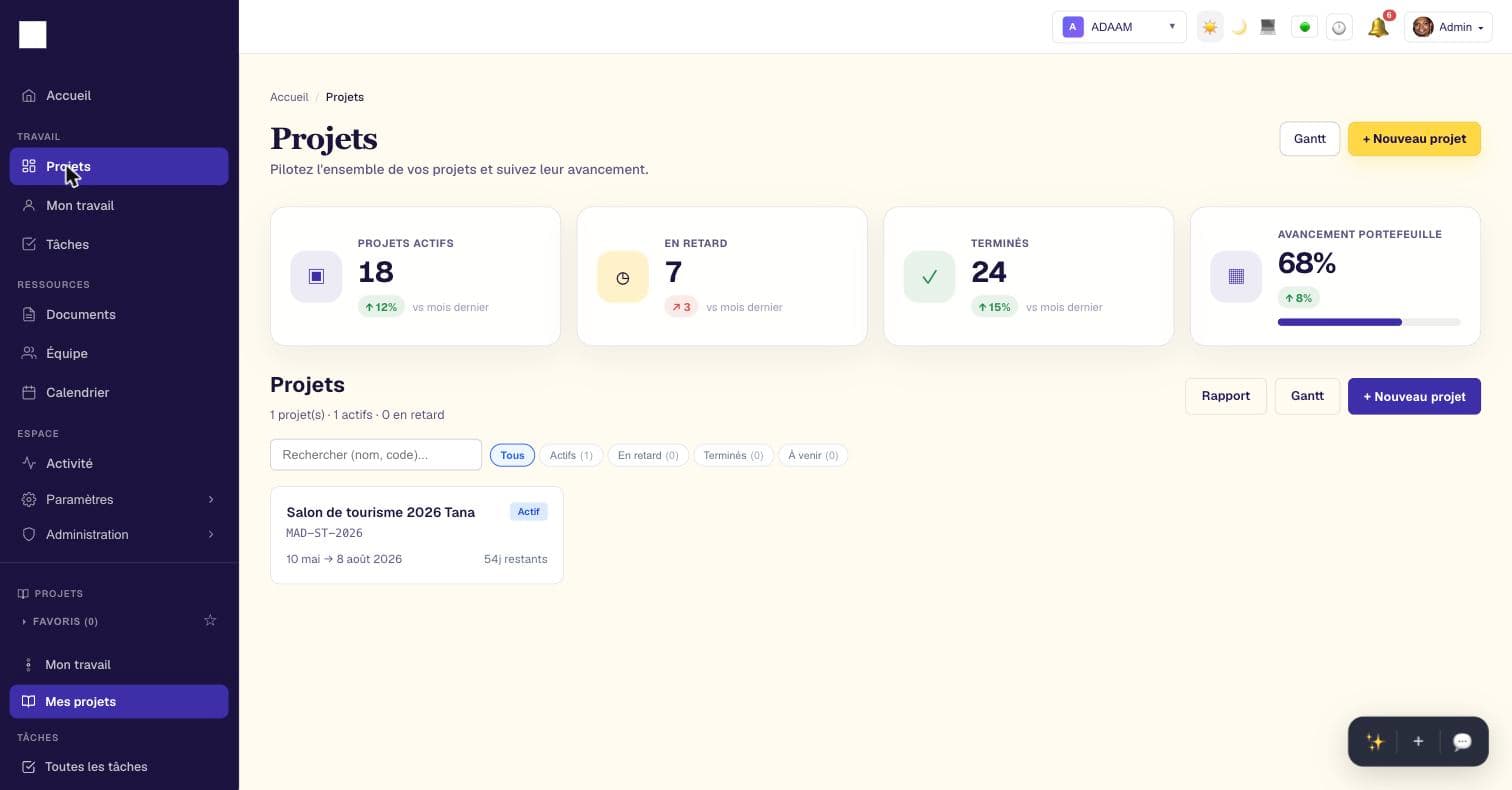Viewport: 1512px width, 790px height.
Task: Open Calendrier in the sidebar
Action: [119, 392]
